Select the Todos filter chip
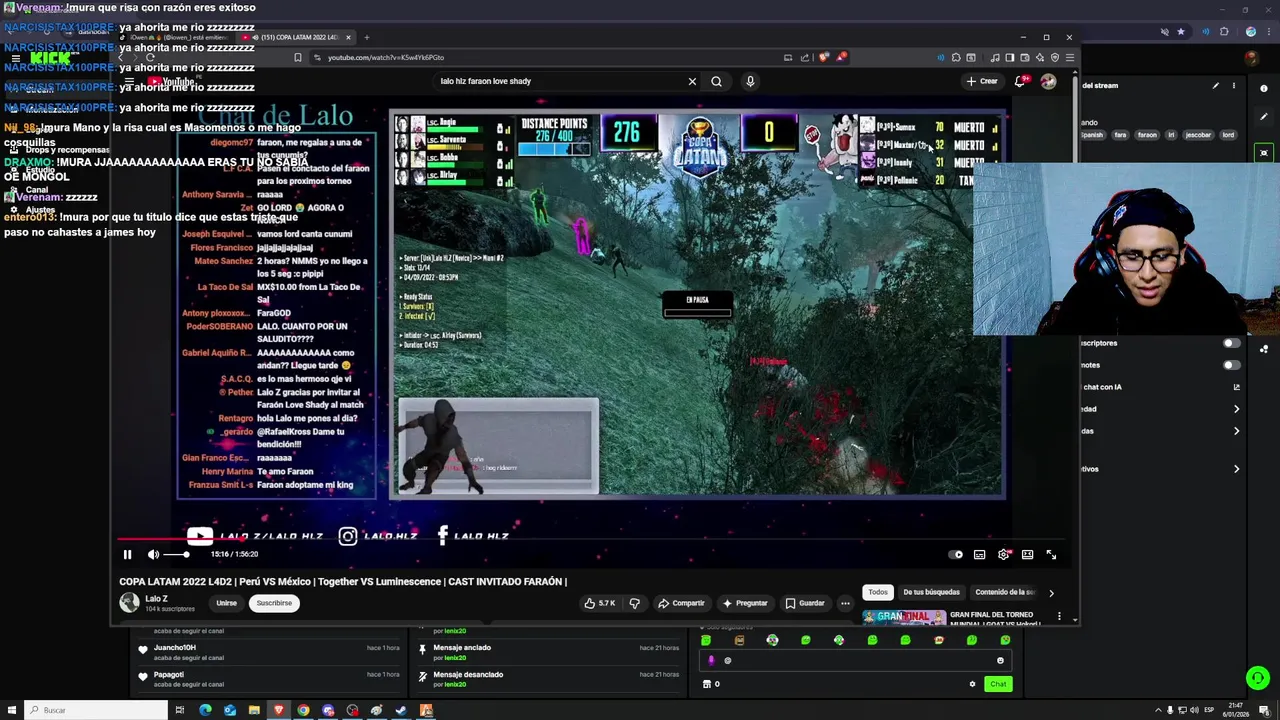The height and width of the screenshot is (720, 1280). point(878,592)
